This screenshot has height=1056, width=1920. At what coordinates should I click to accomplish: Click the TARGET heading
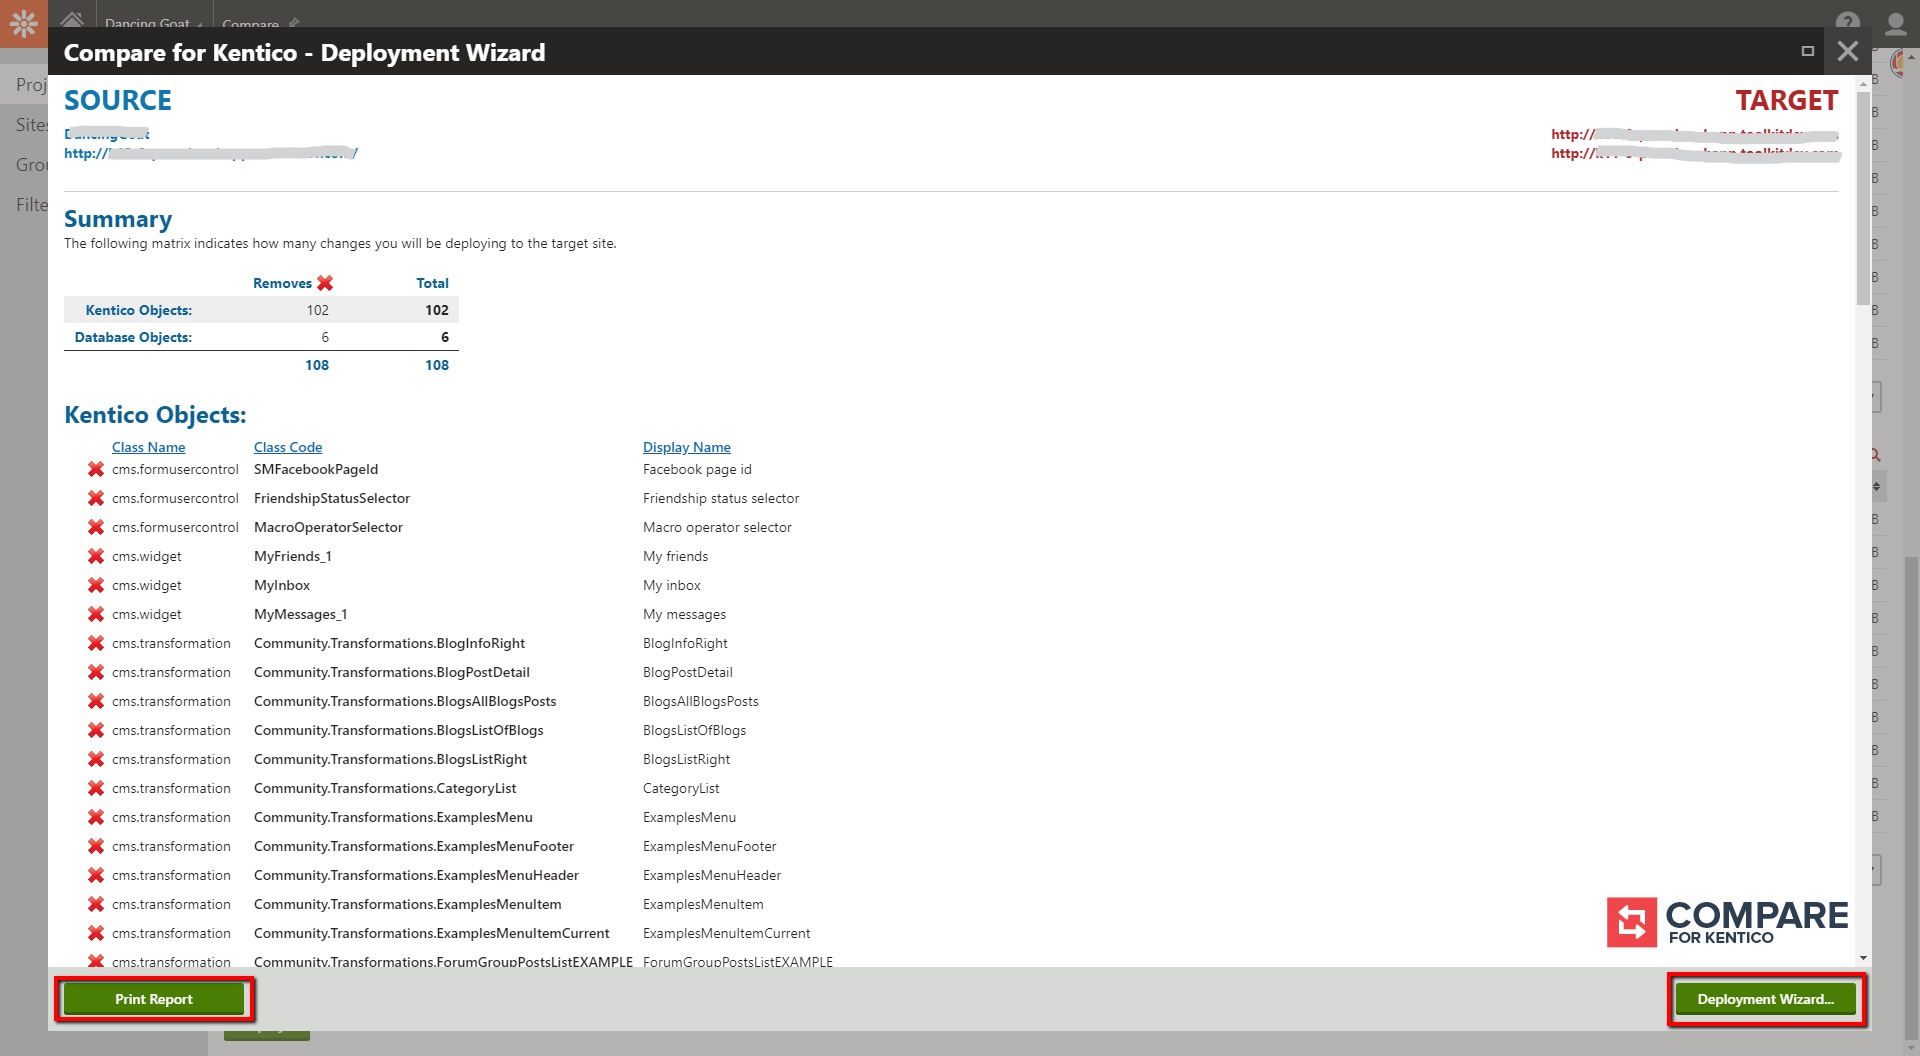(x=1786, y=100)
